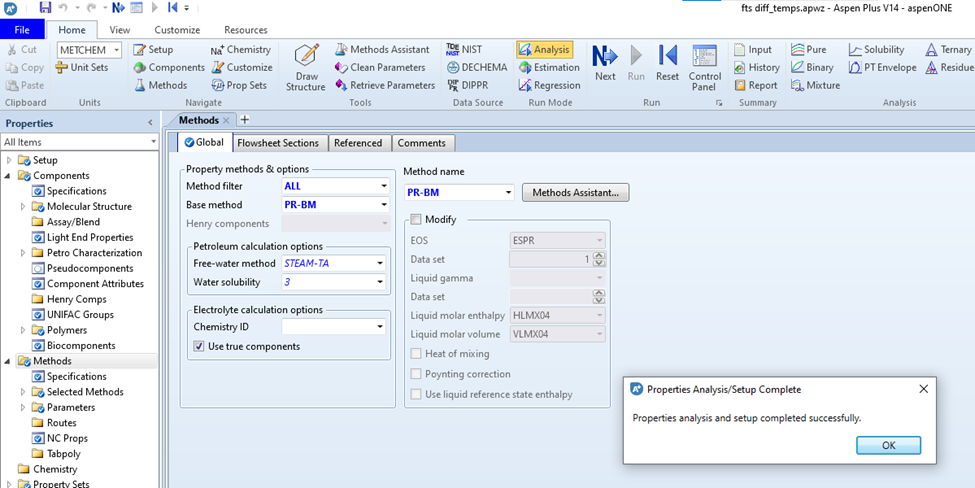
Task: Click the Customize ribbon button in Navigate group
Action: pyautogui.click(x=242, y=67)
